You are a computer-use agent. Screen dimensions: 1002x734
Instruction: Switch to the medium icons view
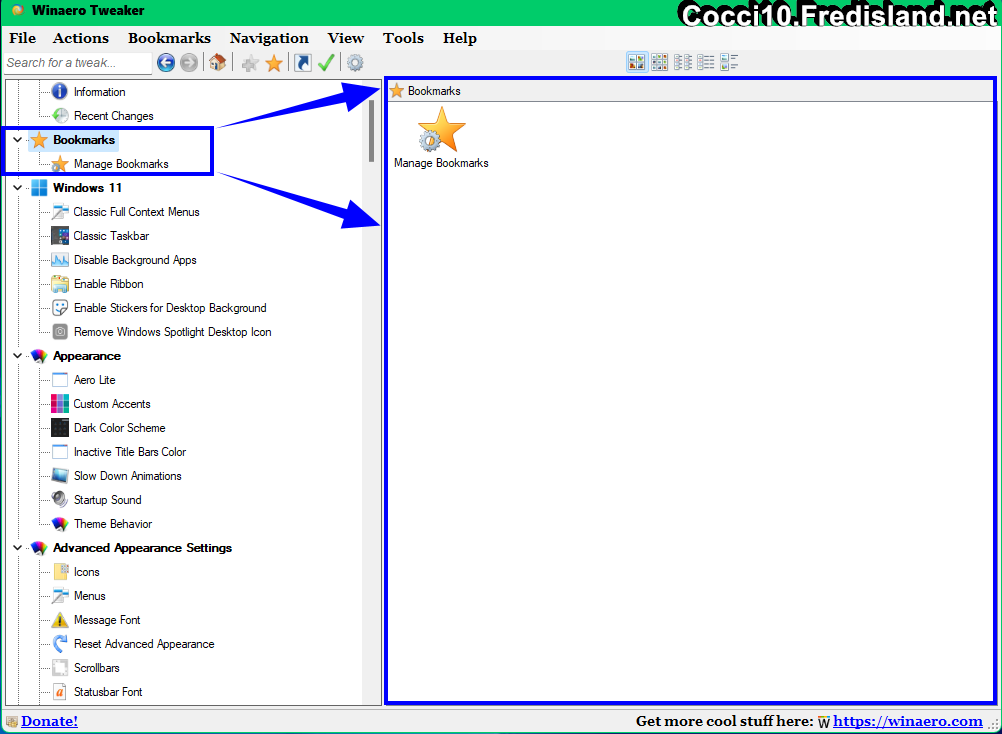pyautogui.click(x=659, y=62)
